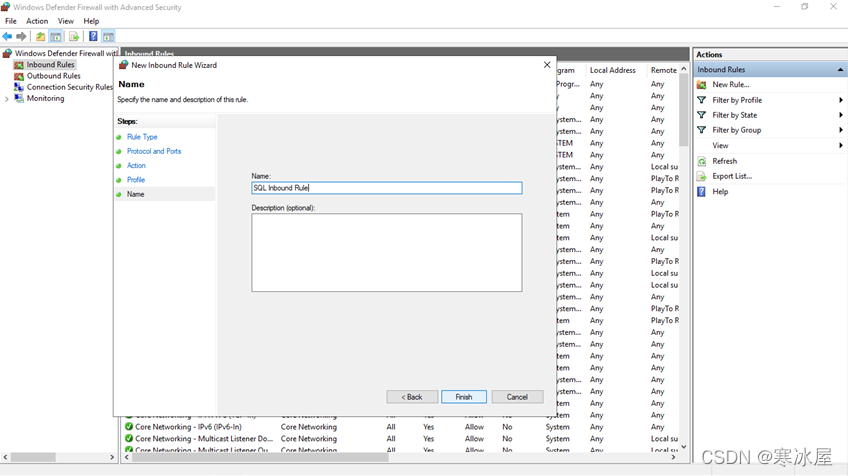
Task: Click the Export List toolbar icon
Action: coord(74,37)
